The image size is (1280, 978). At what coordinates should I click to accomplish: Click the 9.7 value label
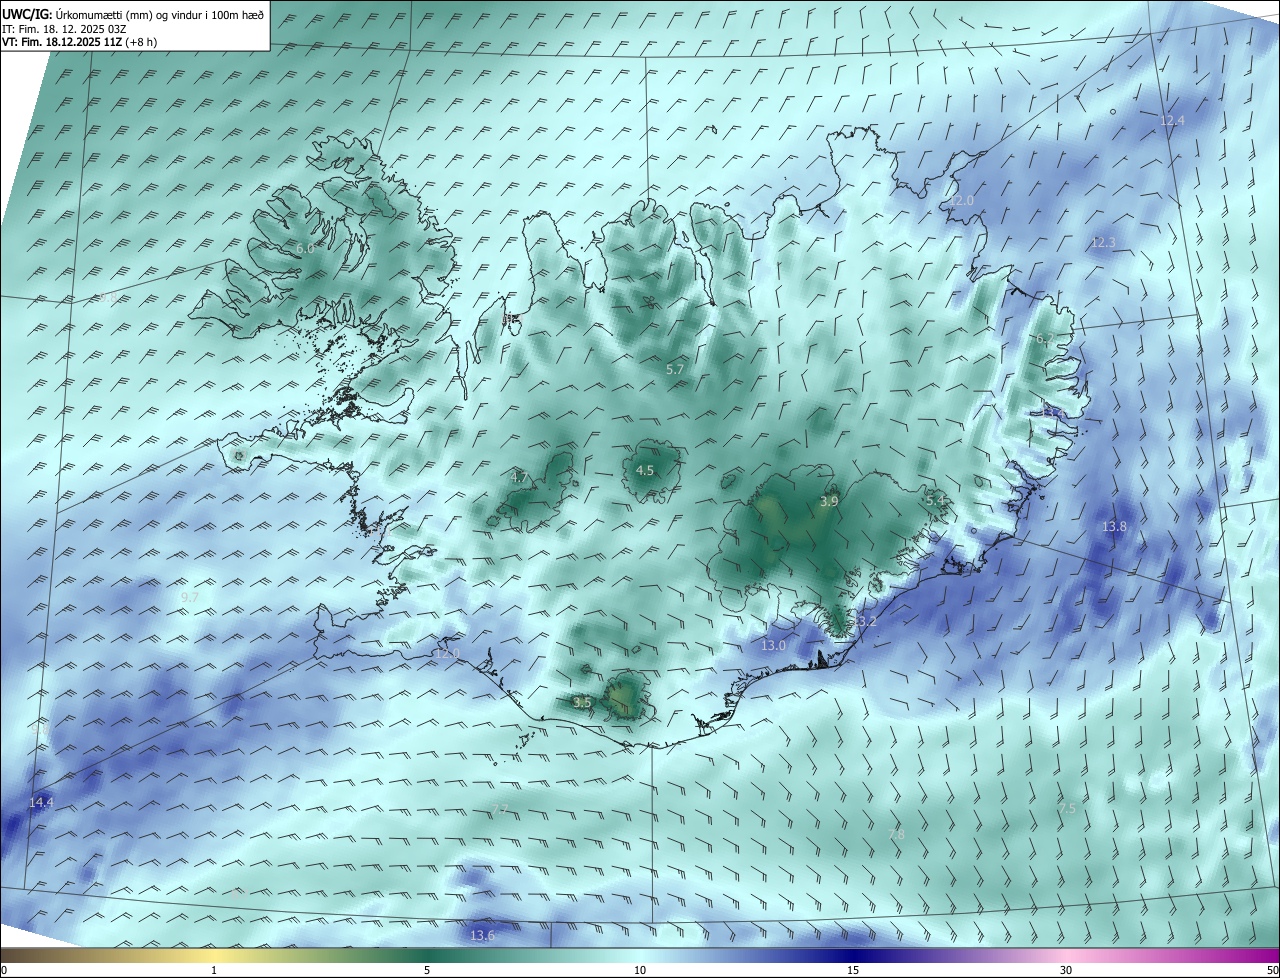(189, 597)
